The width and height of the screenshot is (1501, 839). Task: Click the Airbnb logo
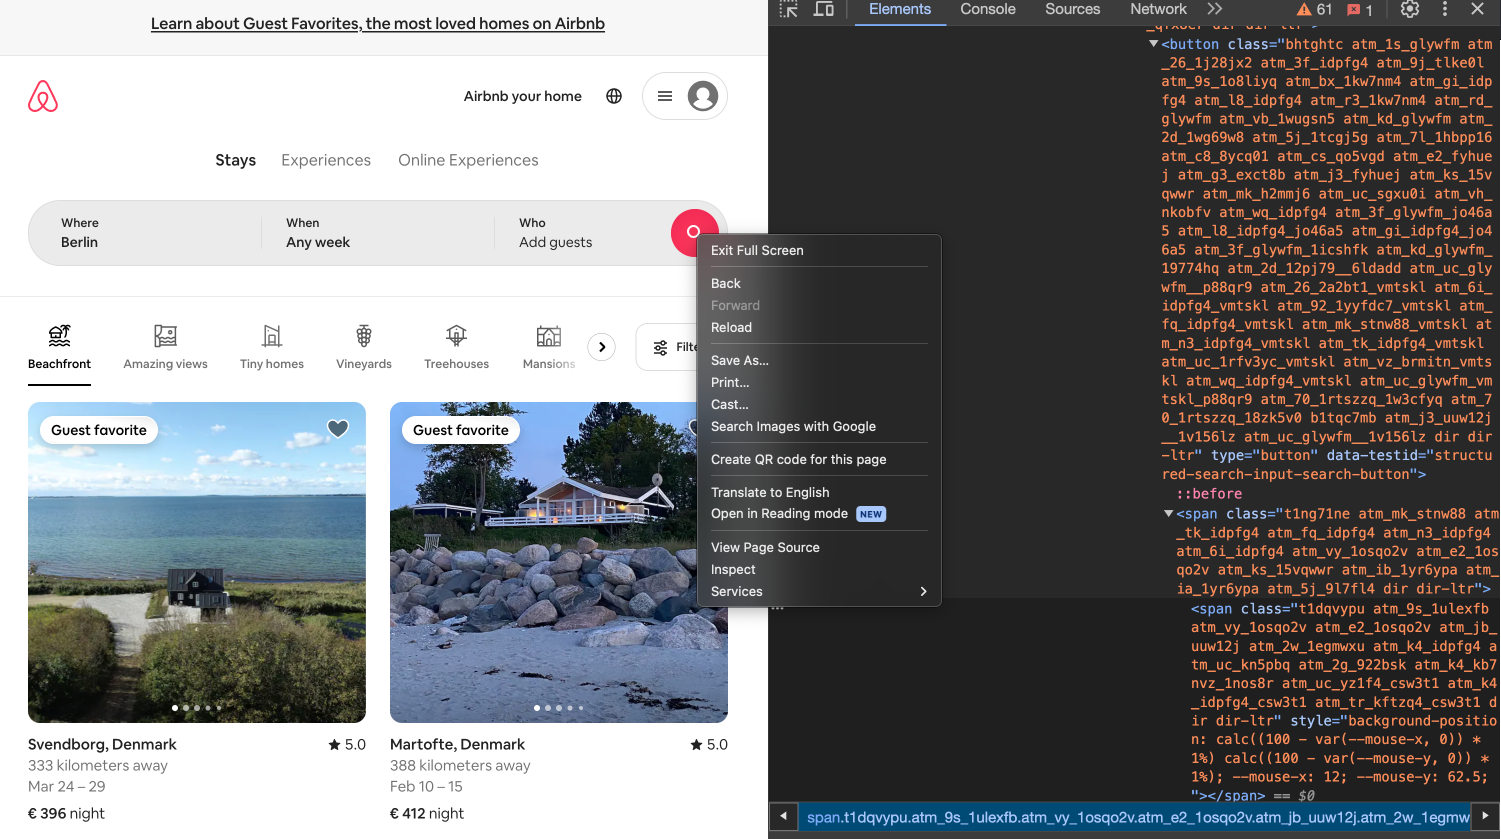(43, 96)
